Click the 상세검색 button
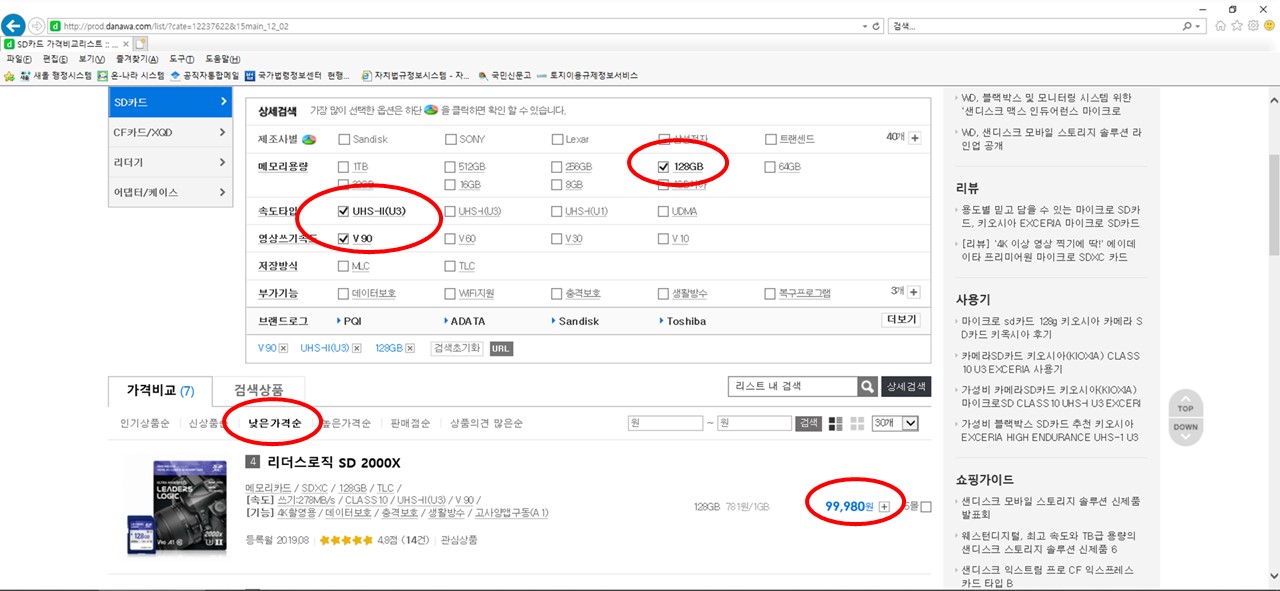 tap(906, 387)
